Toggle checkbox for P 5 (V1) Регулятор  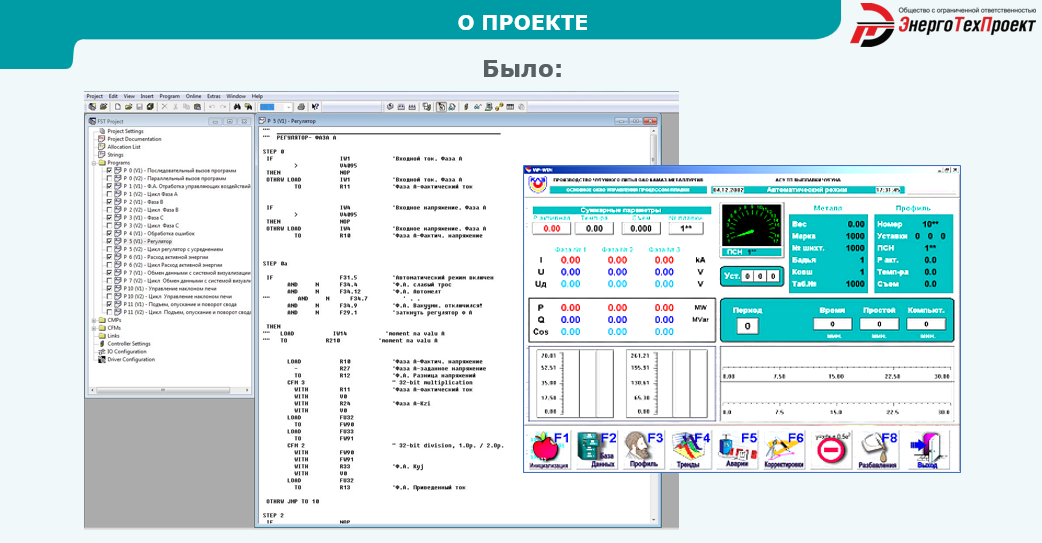click(110, 241)
